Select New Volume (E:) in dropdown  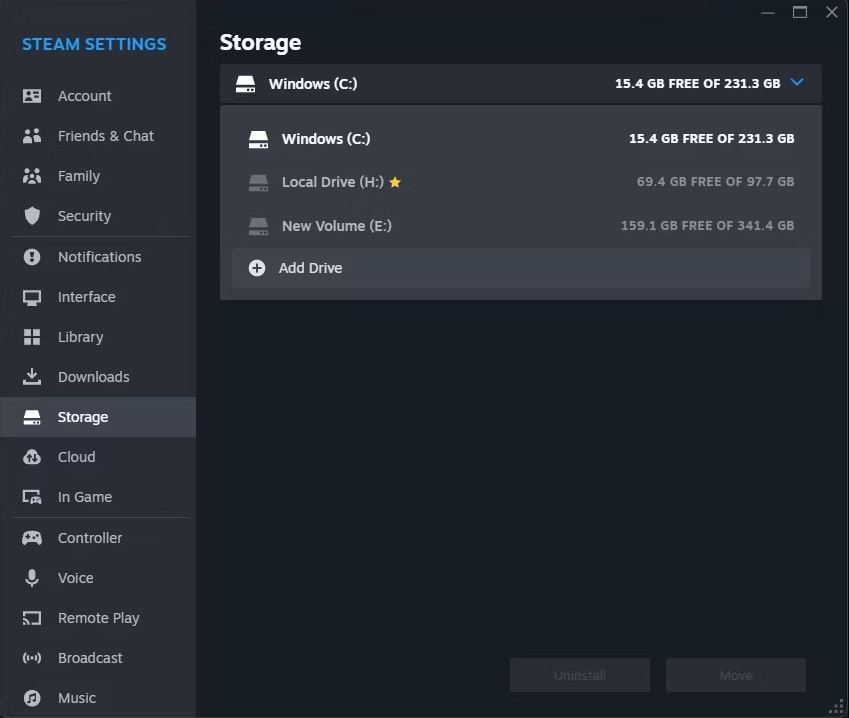pos(521,226)
